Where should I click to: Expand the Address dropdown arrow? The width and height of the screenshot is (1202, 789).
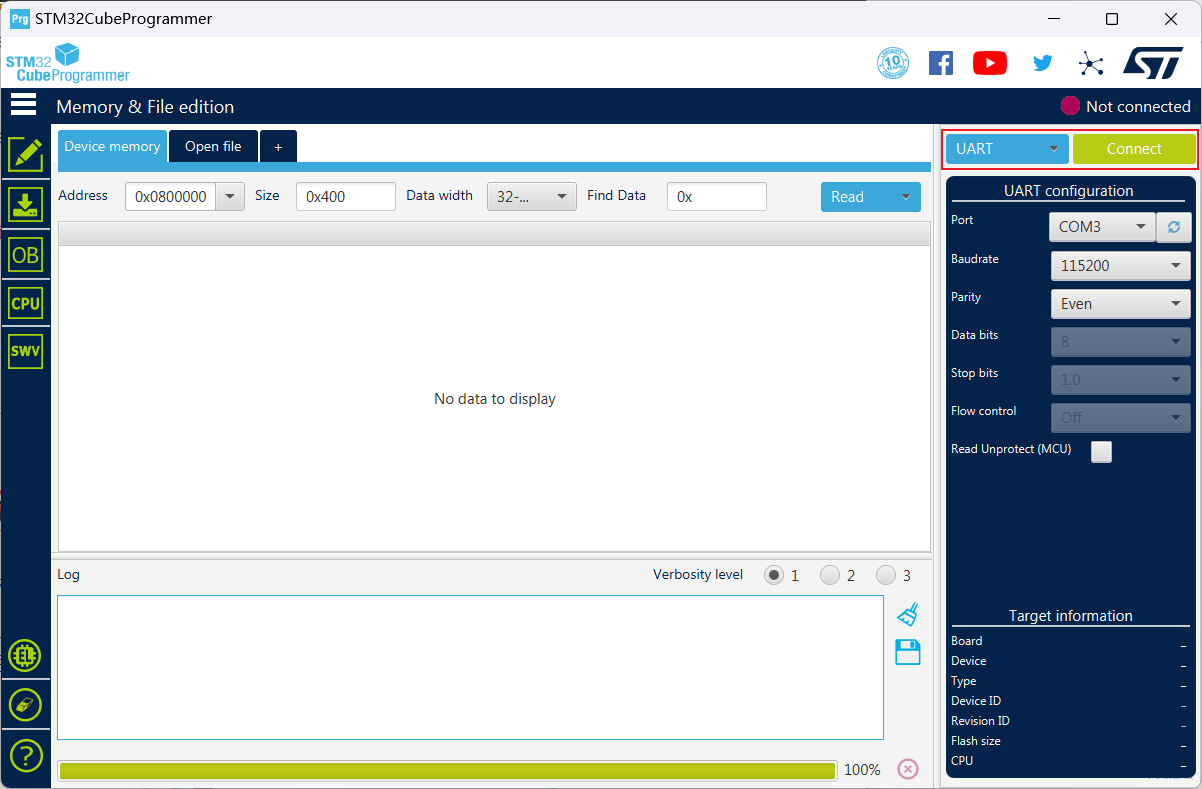click(230, 197)
